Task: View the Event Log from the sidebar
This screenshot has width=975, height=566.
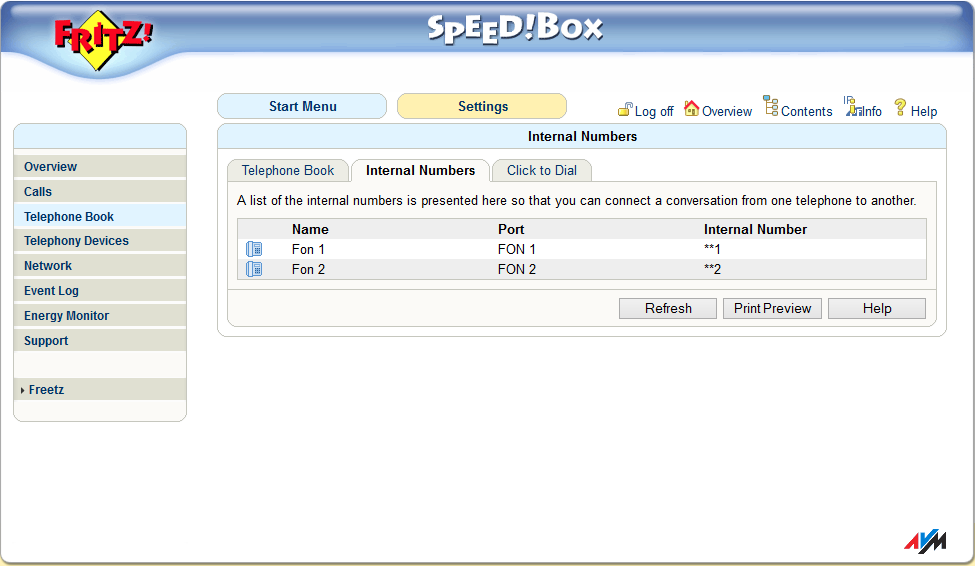Action: click(51, 291)
